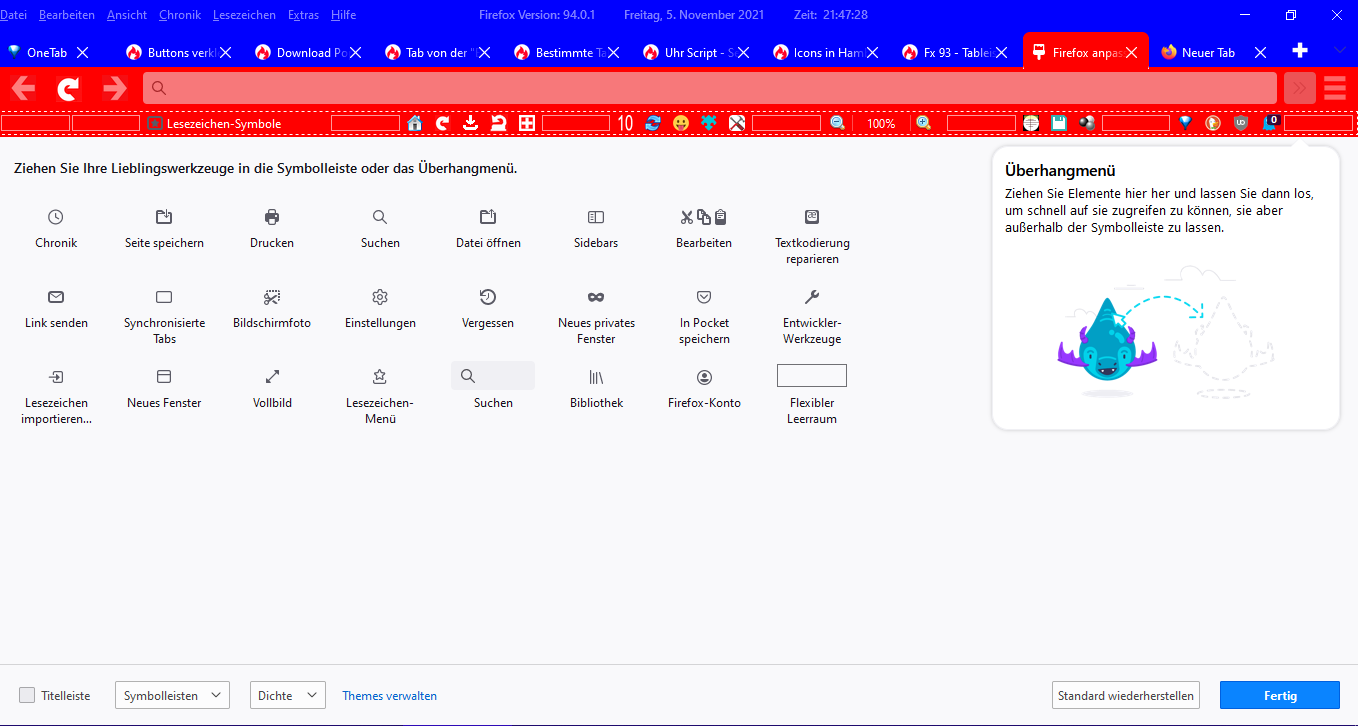Click the Fertig button
Image resolution: width=1358 pixels, height=726 pixels.
[x=1280, y=695]
